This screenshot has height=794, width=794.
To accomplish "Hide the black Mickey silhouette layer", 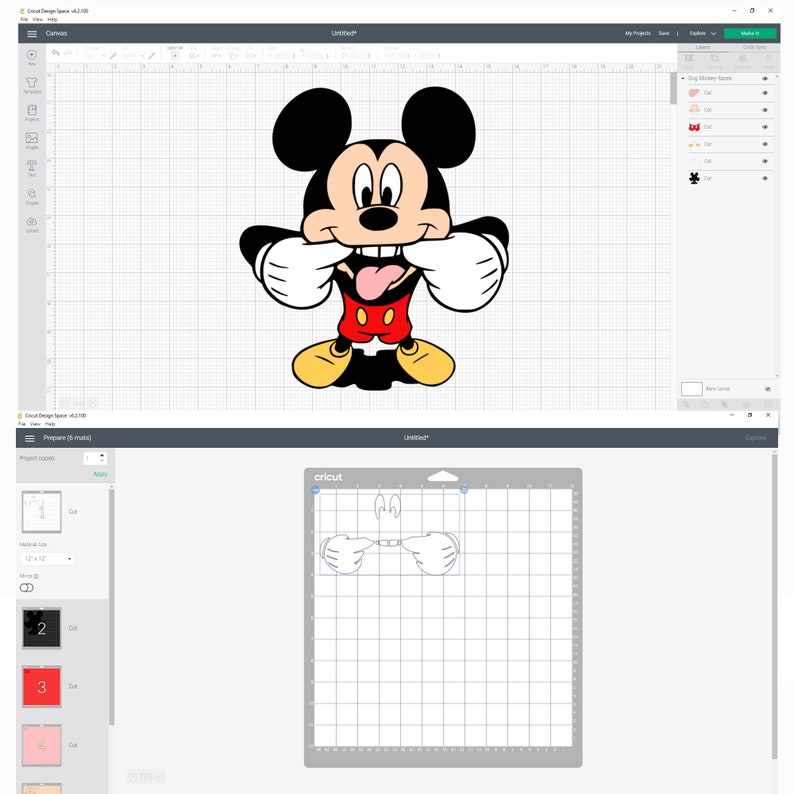I will click(x=765, y=178).
